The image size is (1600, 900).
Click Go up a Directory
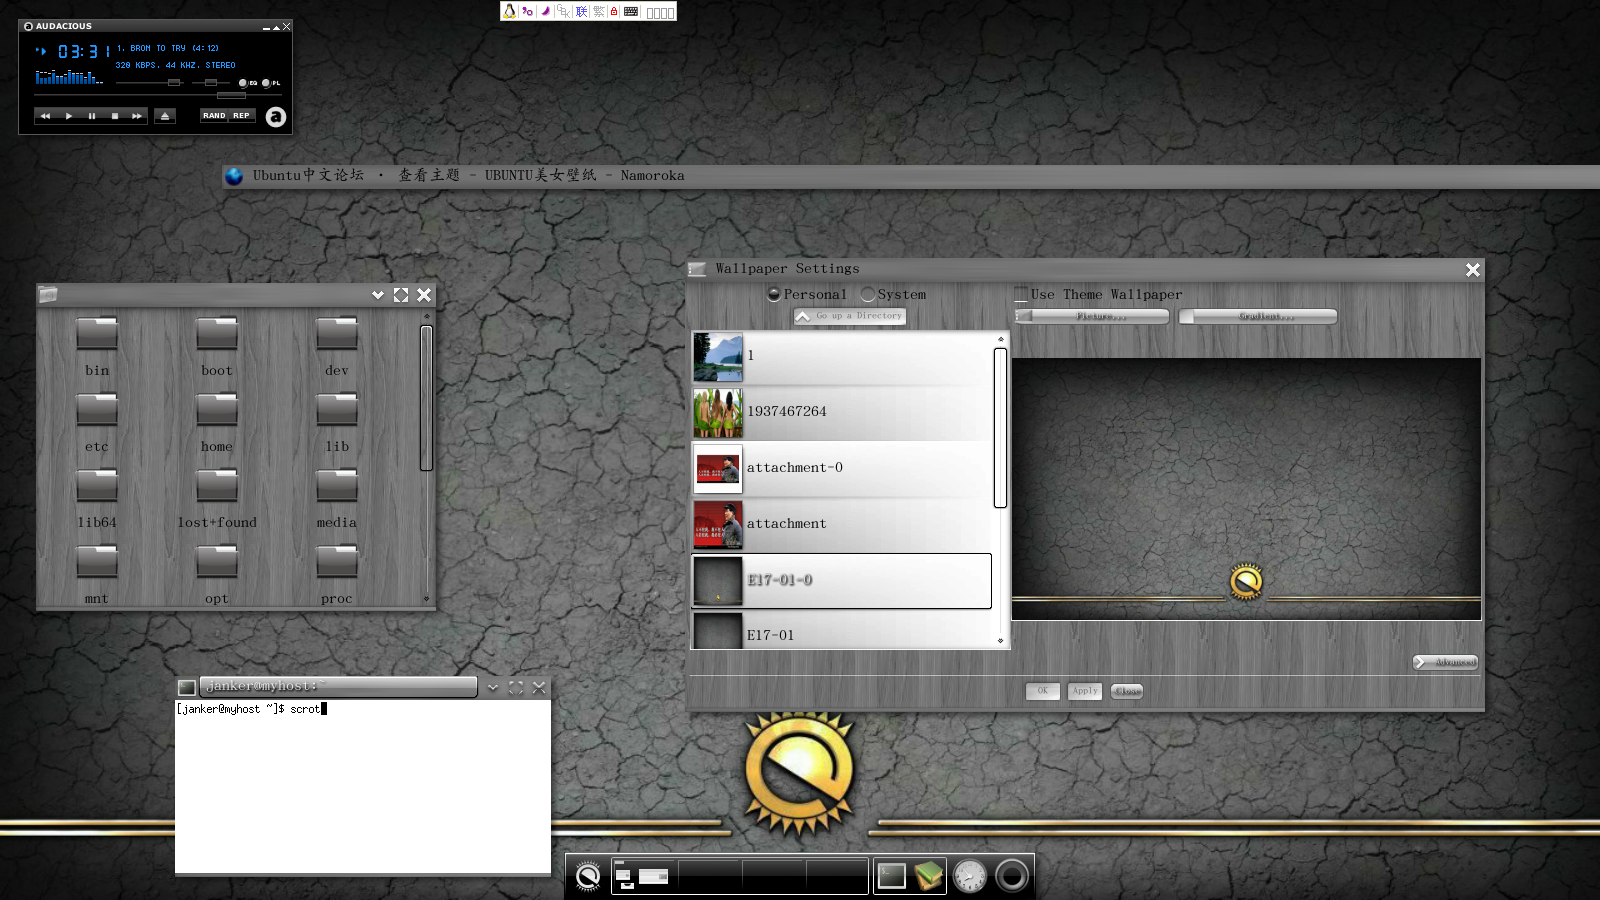click(849, 316)
